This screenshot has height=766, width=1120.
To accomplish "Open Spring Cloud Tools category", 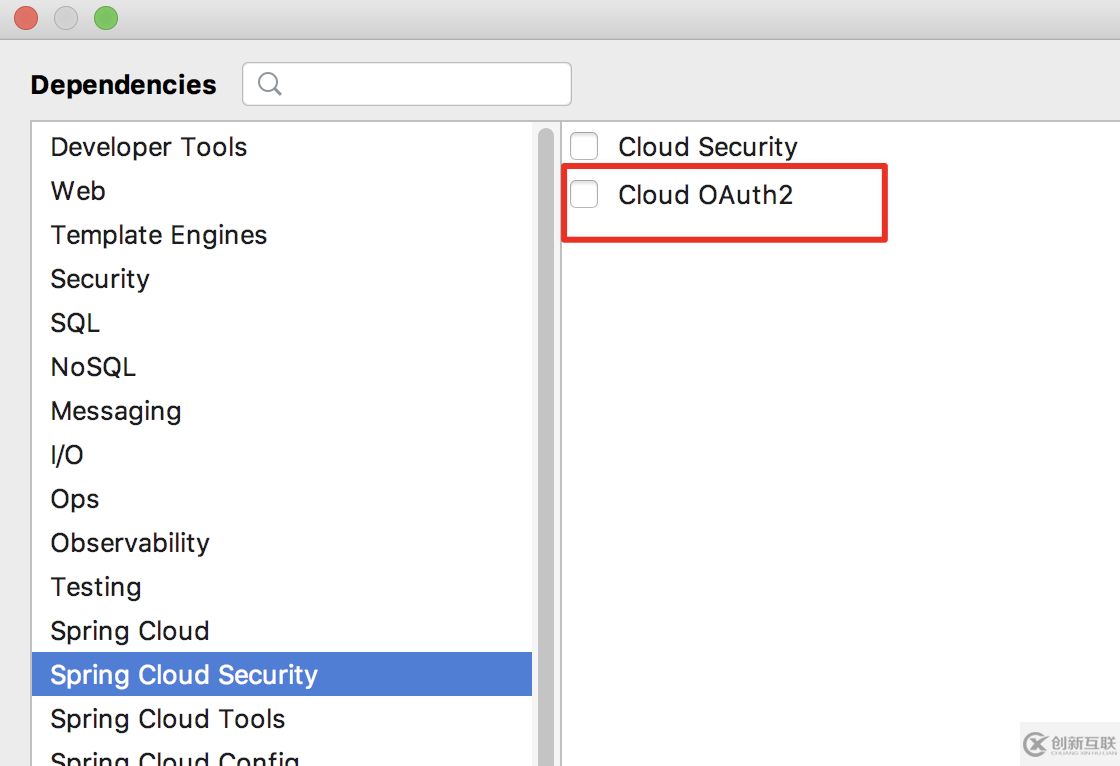I will pyautogui.click(x=168, y=719).
